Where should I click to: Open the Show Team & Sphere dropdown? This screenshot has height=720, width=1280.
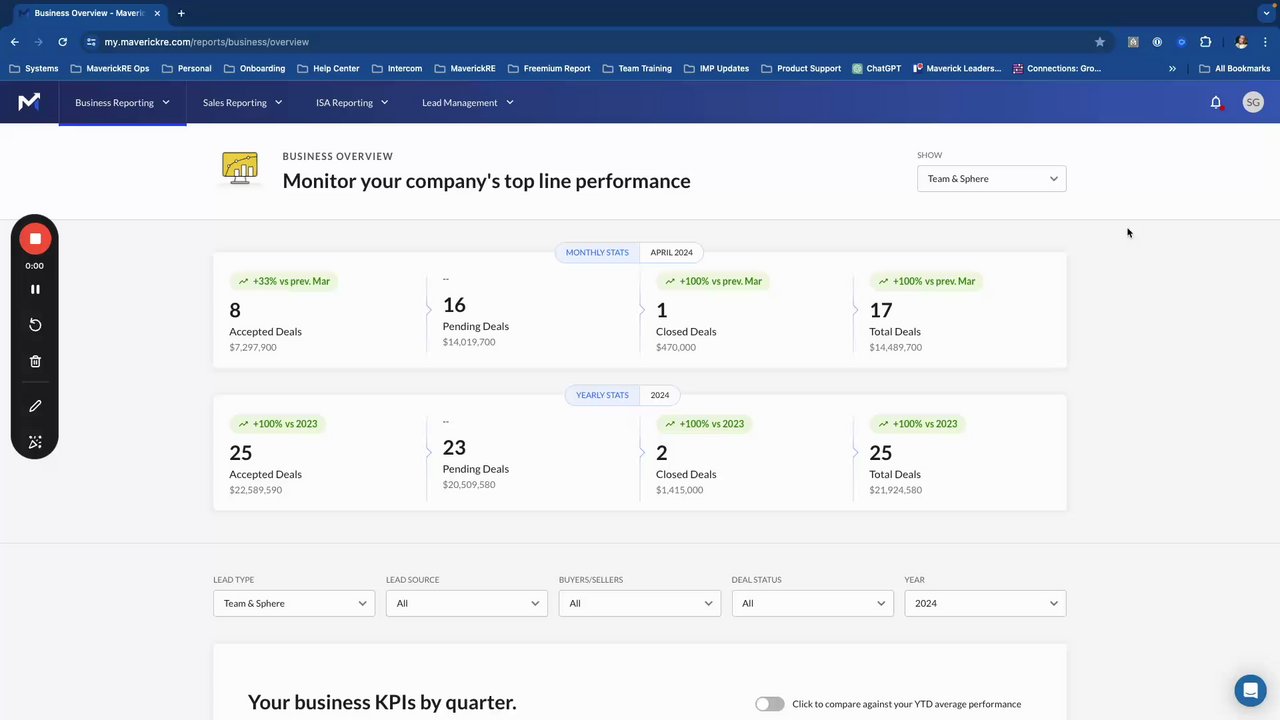coord(991,179)
